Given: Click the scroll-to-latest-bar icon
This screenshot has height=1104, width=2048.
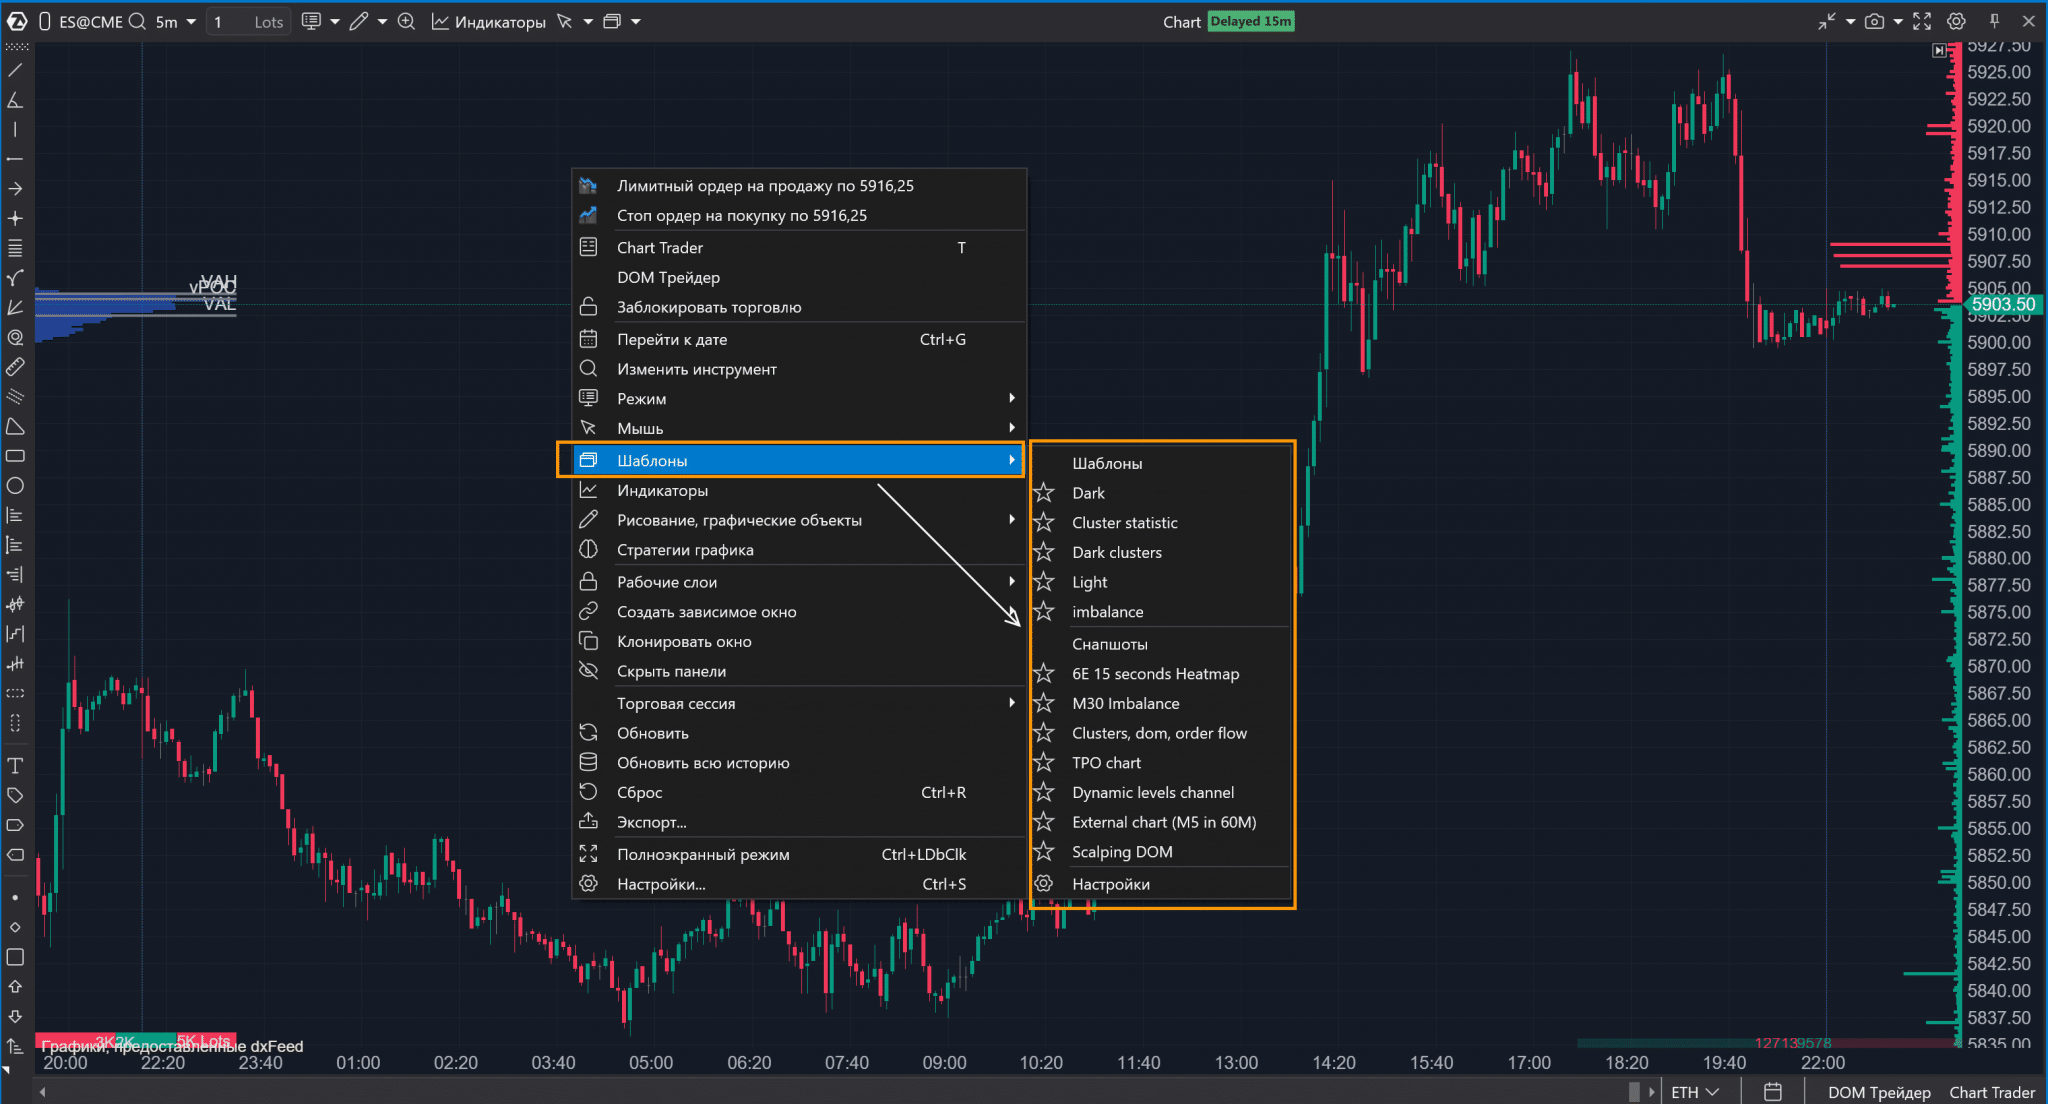Looking at the screenshot, I should (1939, 50).
